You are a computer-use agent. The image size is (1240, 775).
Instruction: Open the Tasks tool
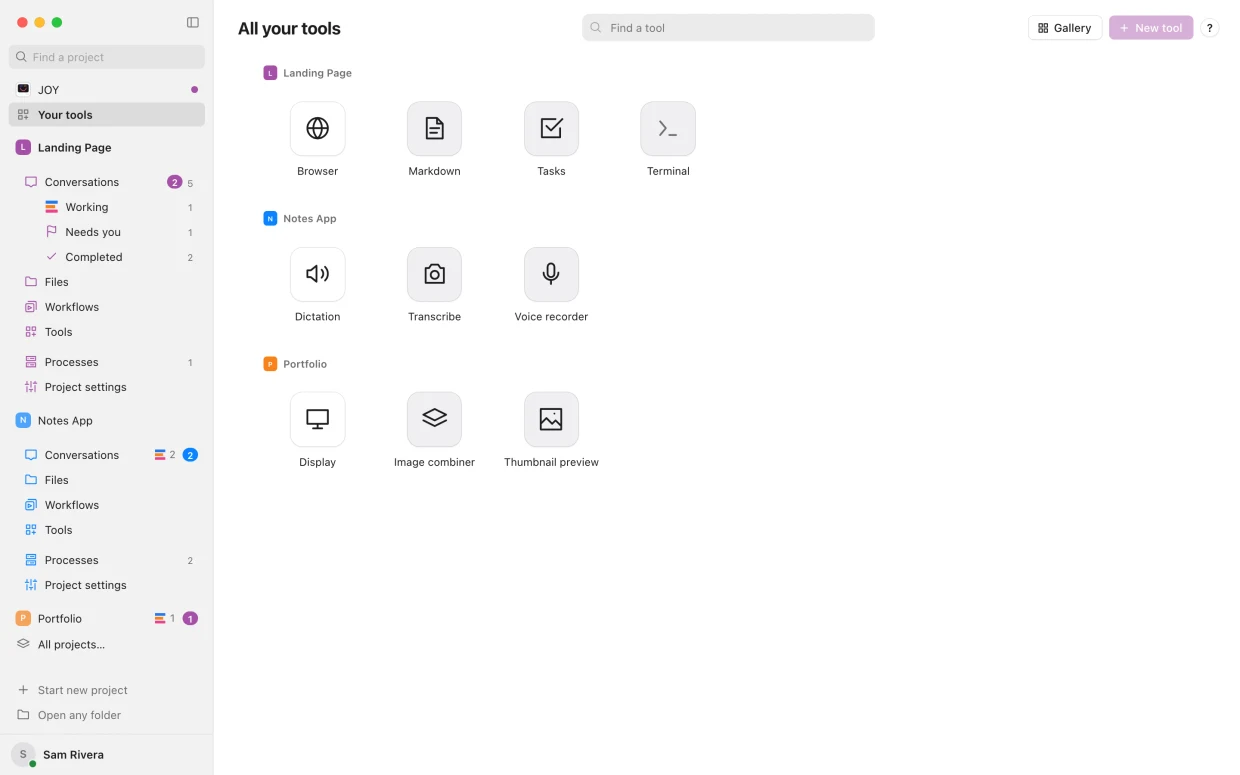(551, 128)
